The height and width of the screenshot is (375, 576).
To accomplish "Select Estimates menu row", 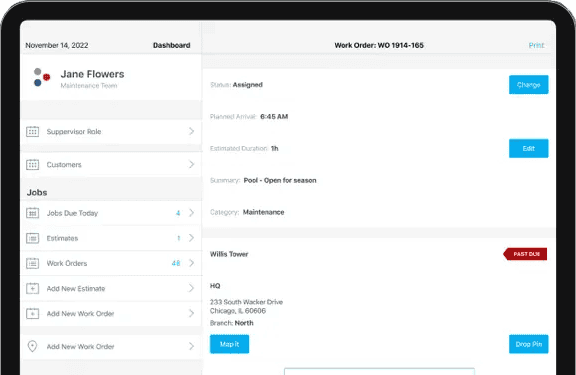I will [111, 238].
